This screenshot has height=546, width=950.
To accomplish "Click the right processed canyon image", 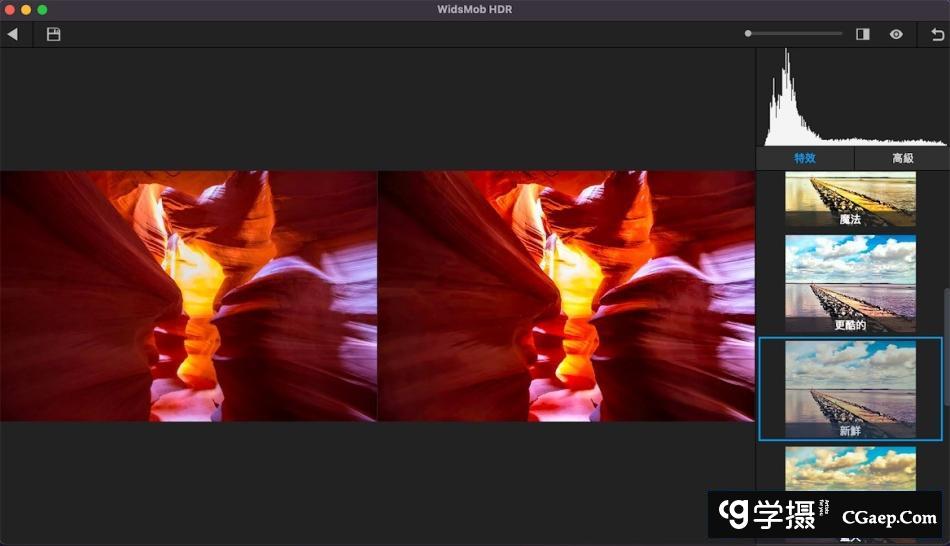I will coord(566,296).
